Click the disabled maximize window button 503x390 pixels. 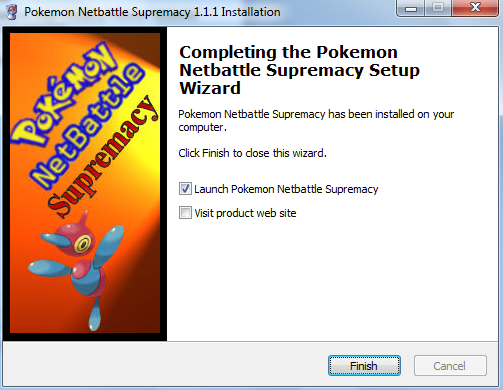438,8
